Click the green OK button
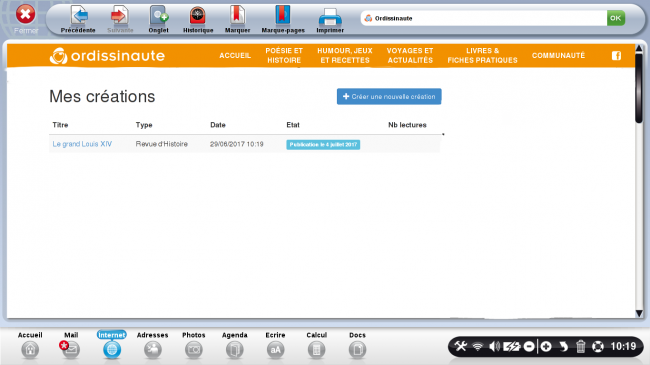Viewport: 650px width, 365px height. (616, 18)
